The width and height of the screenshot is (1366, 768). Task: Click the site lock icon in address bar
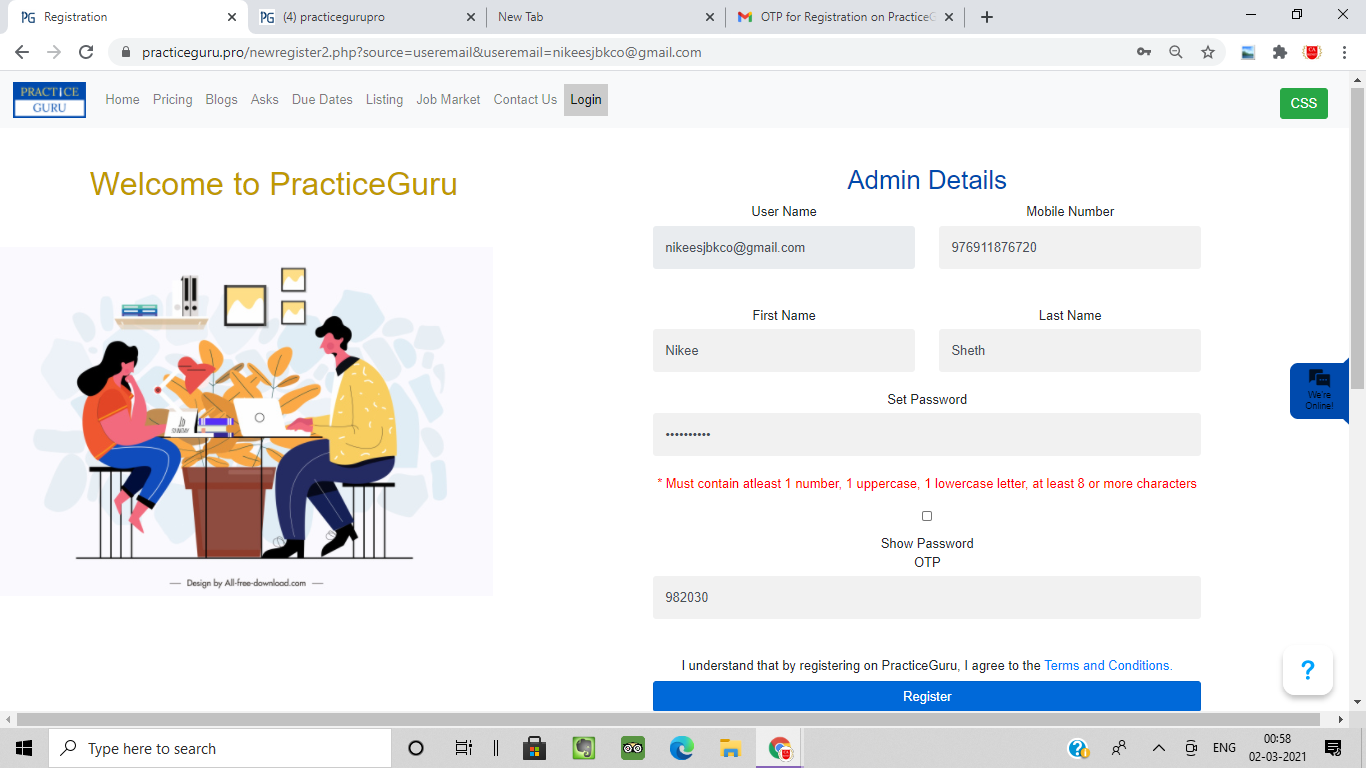125,52
